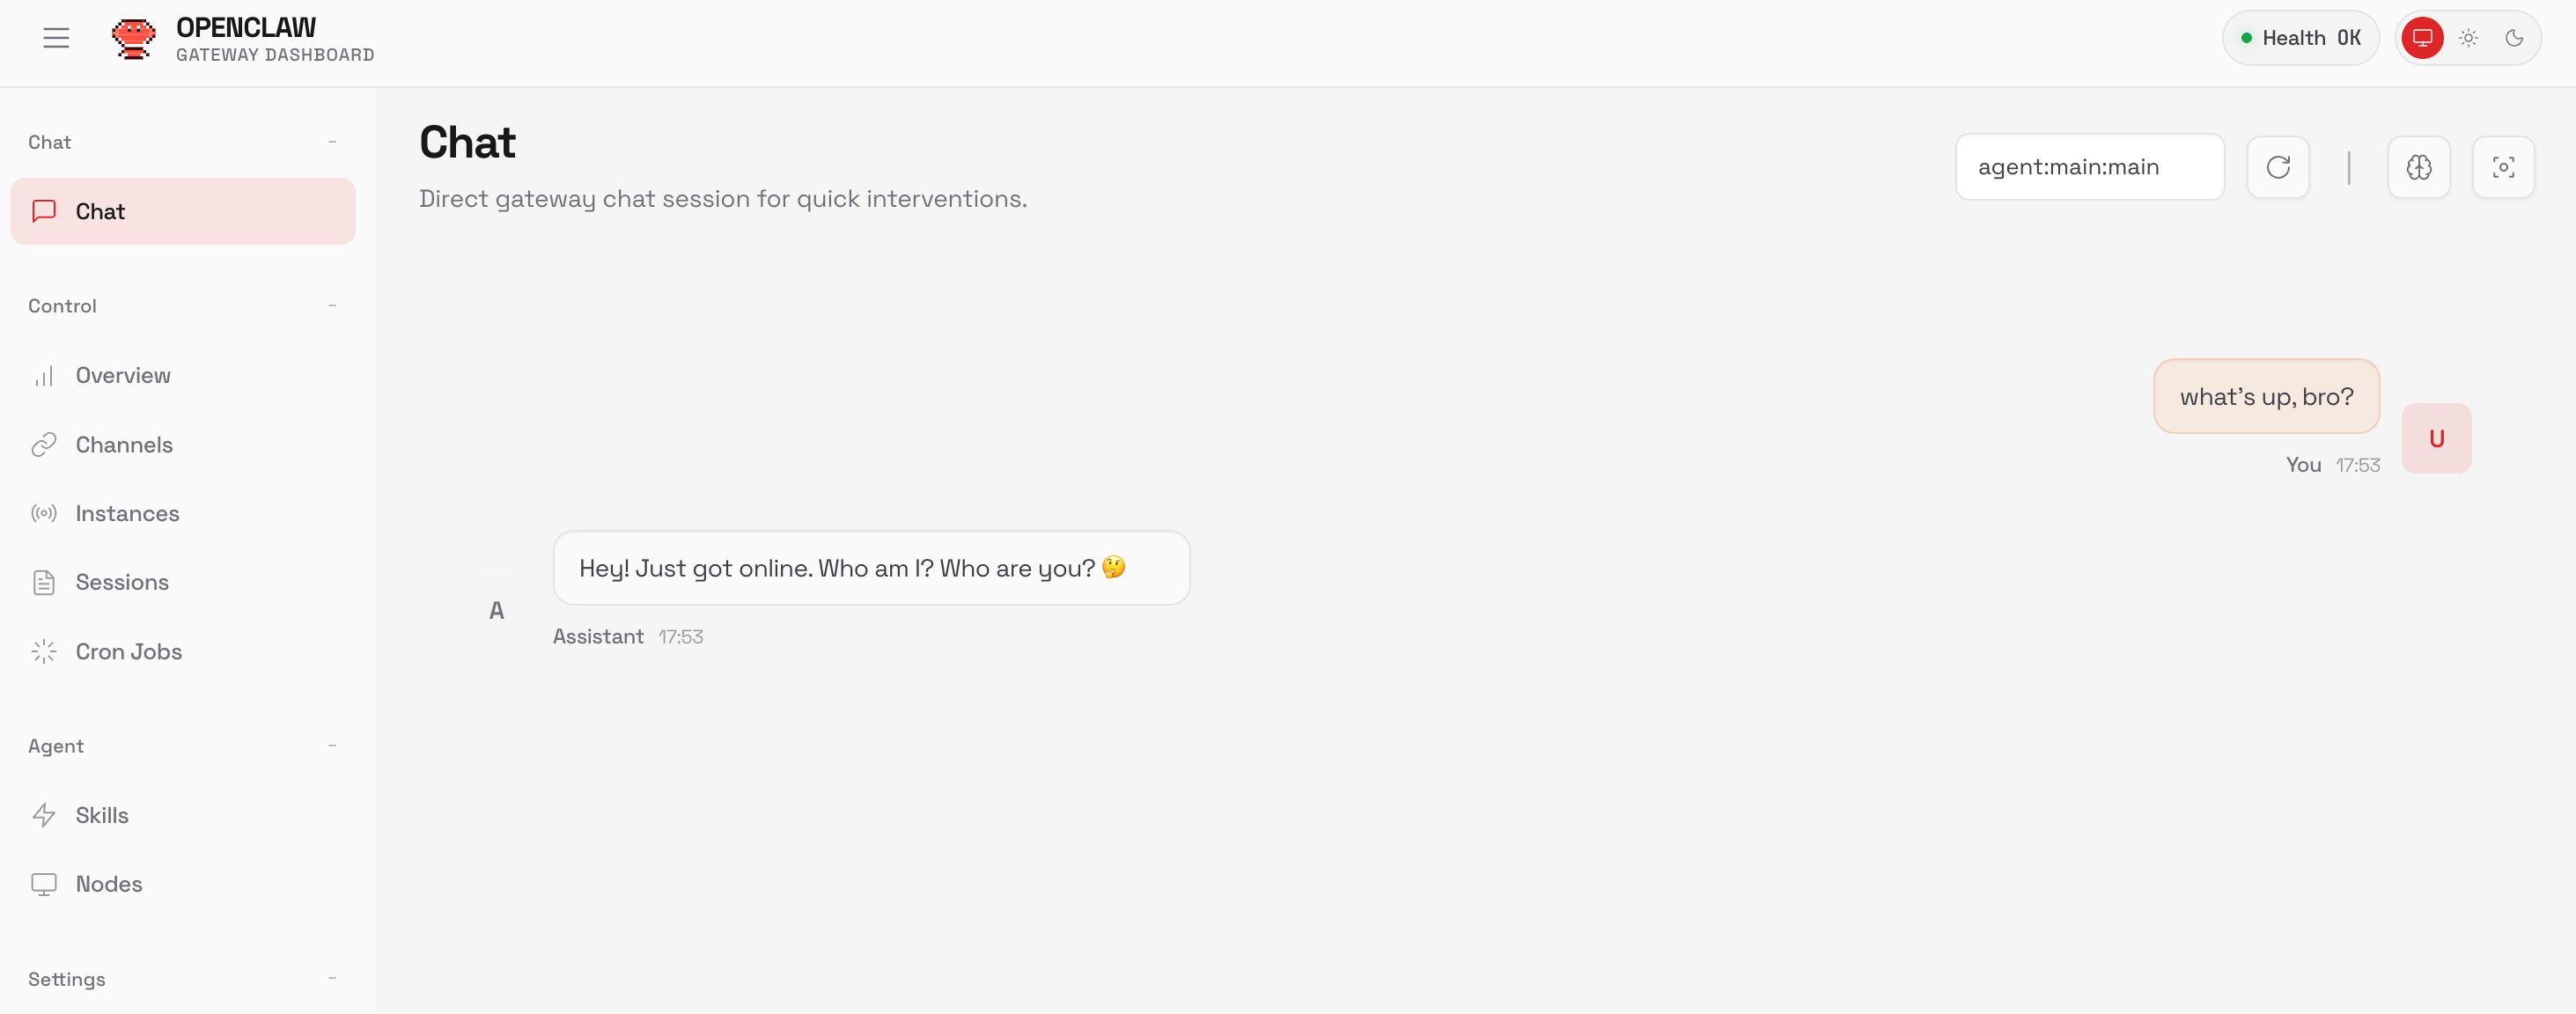Click the Health OK status pill
The height and width of the screenshot is (1014, 2576).
point(2299,38)
